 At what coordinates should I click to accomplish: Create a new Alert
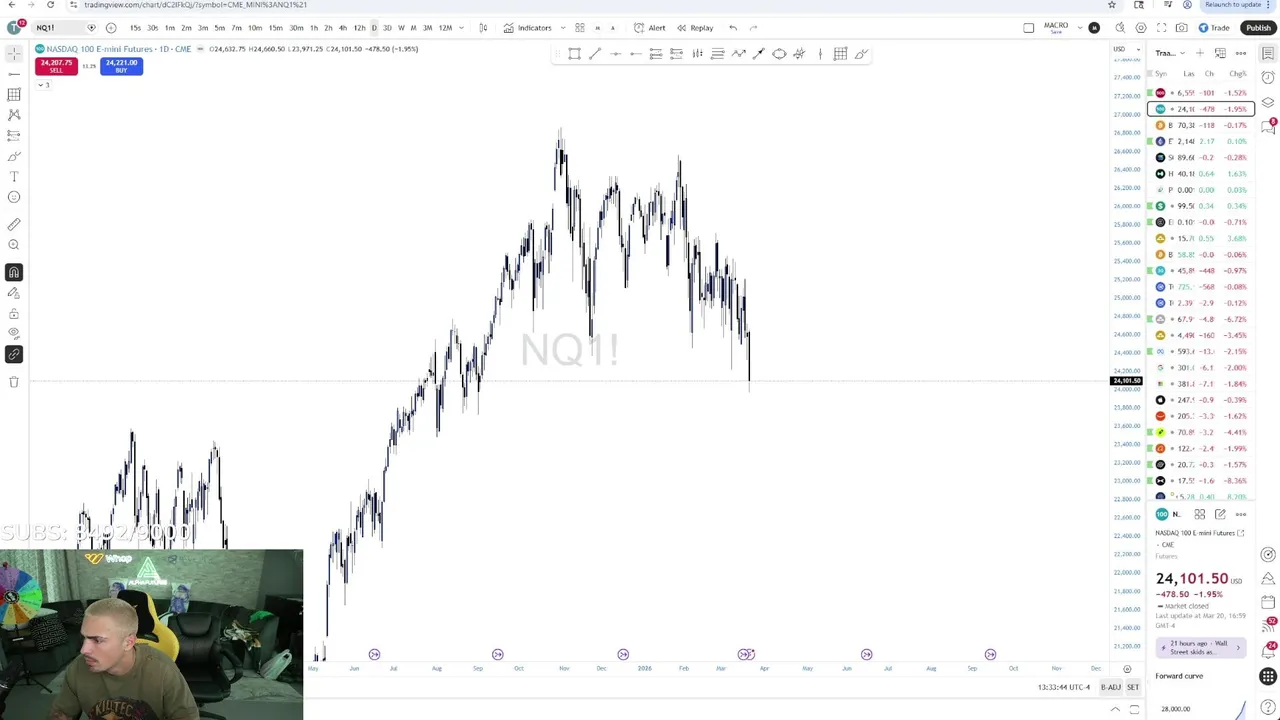[649, 28]
